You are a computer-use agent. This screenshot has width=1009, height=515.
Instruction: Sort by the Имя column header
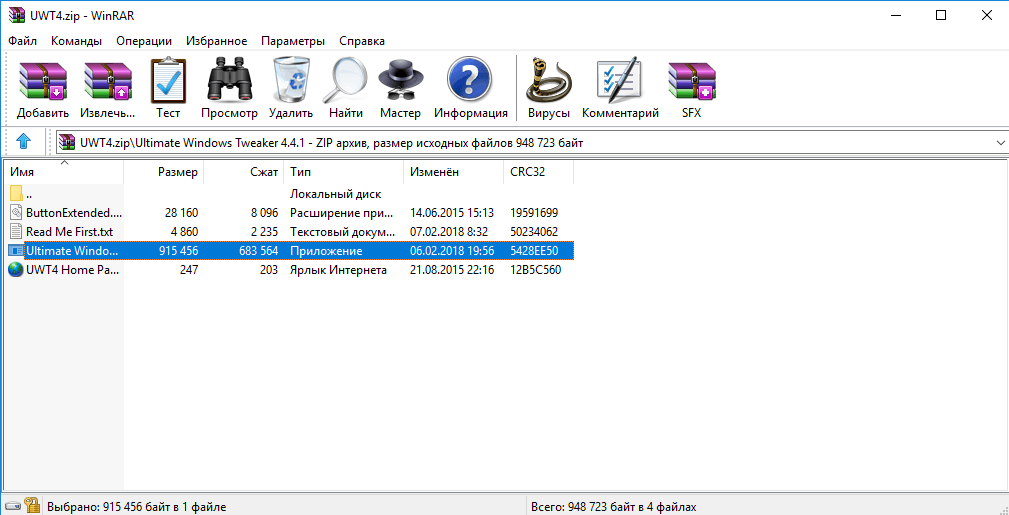click(x=62, y=173)
